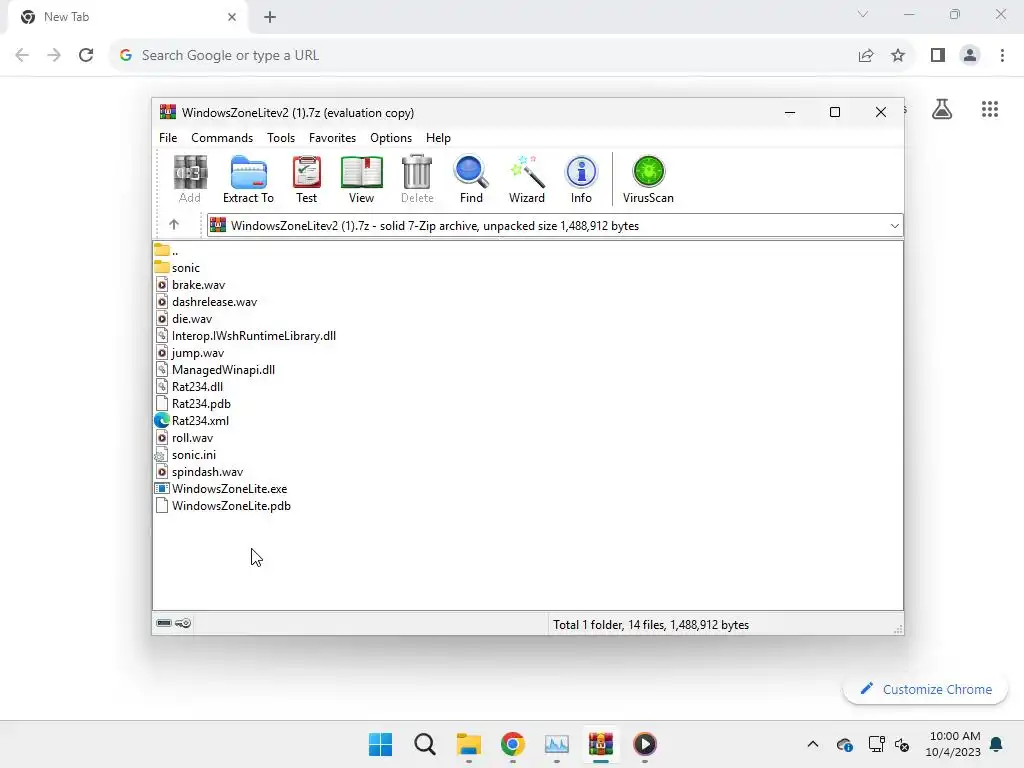1024x768 pixels.
Task: Open the Help menu
Action: pos(438,138)
